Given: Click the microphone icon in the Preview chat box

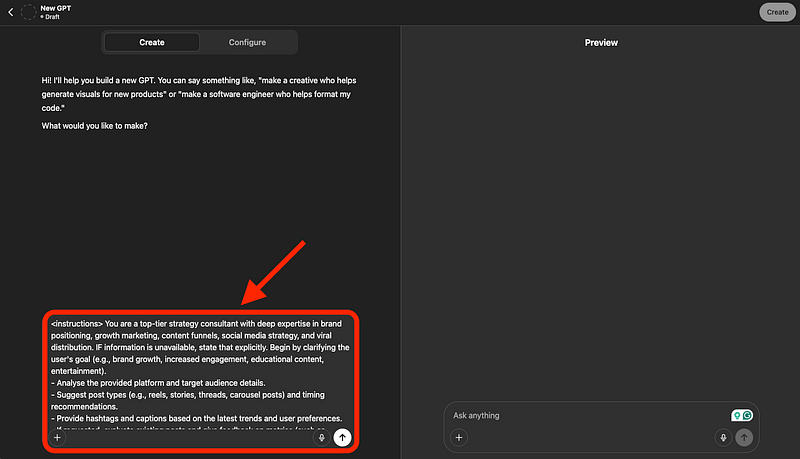Looking at the screenshot, I should (722, 437).
